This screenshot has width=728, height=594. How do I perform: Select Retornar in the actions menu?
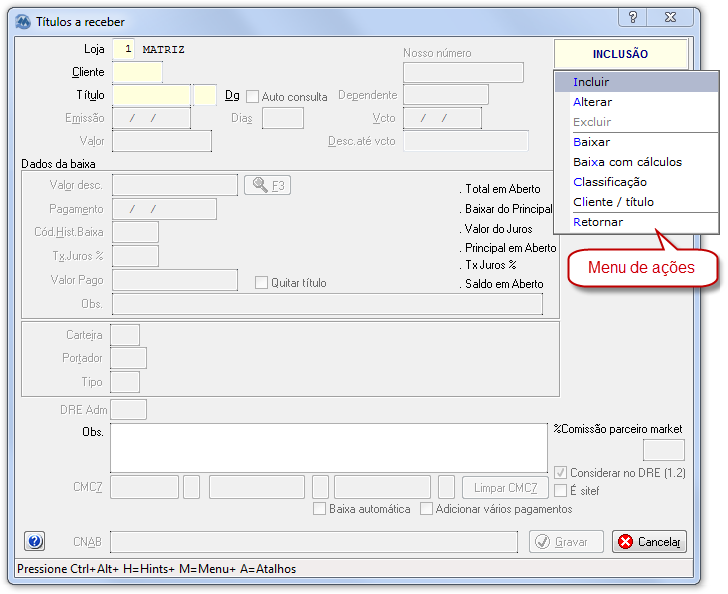click(x=636, y=222)
